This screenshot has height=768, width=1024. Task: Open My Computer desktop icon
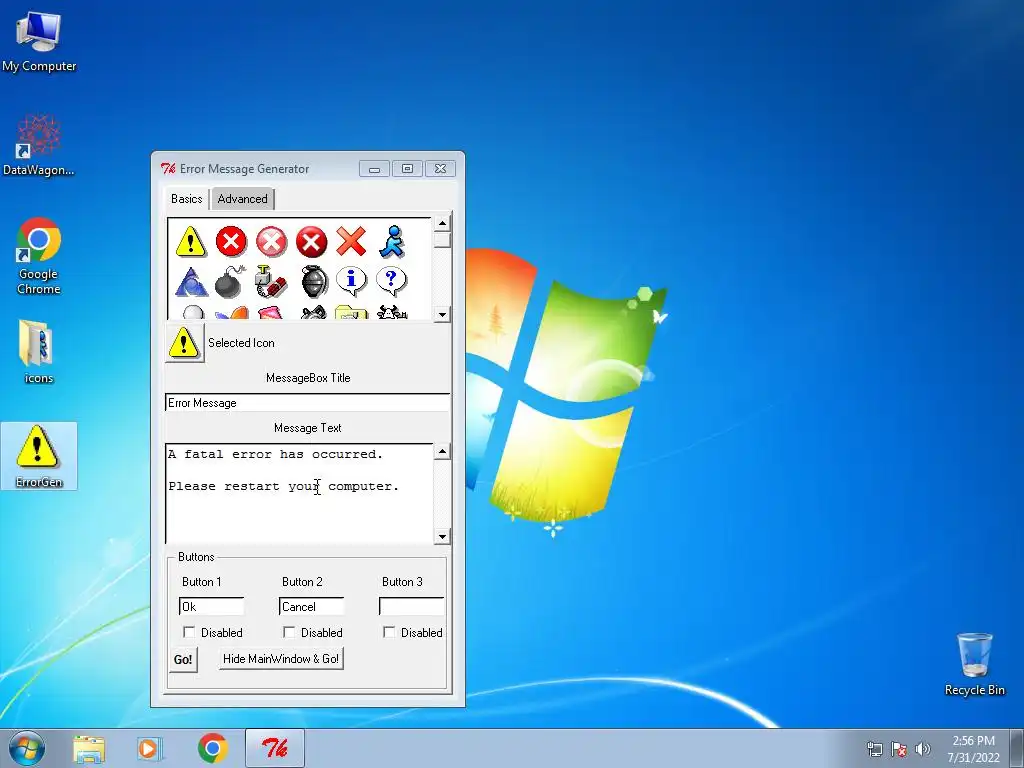coord(39,42)
